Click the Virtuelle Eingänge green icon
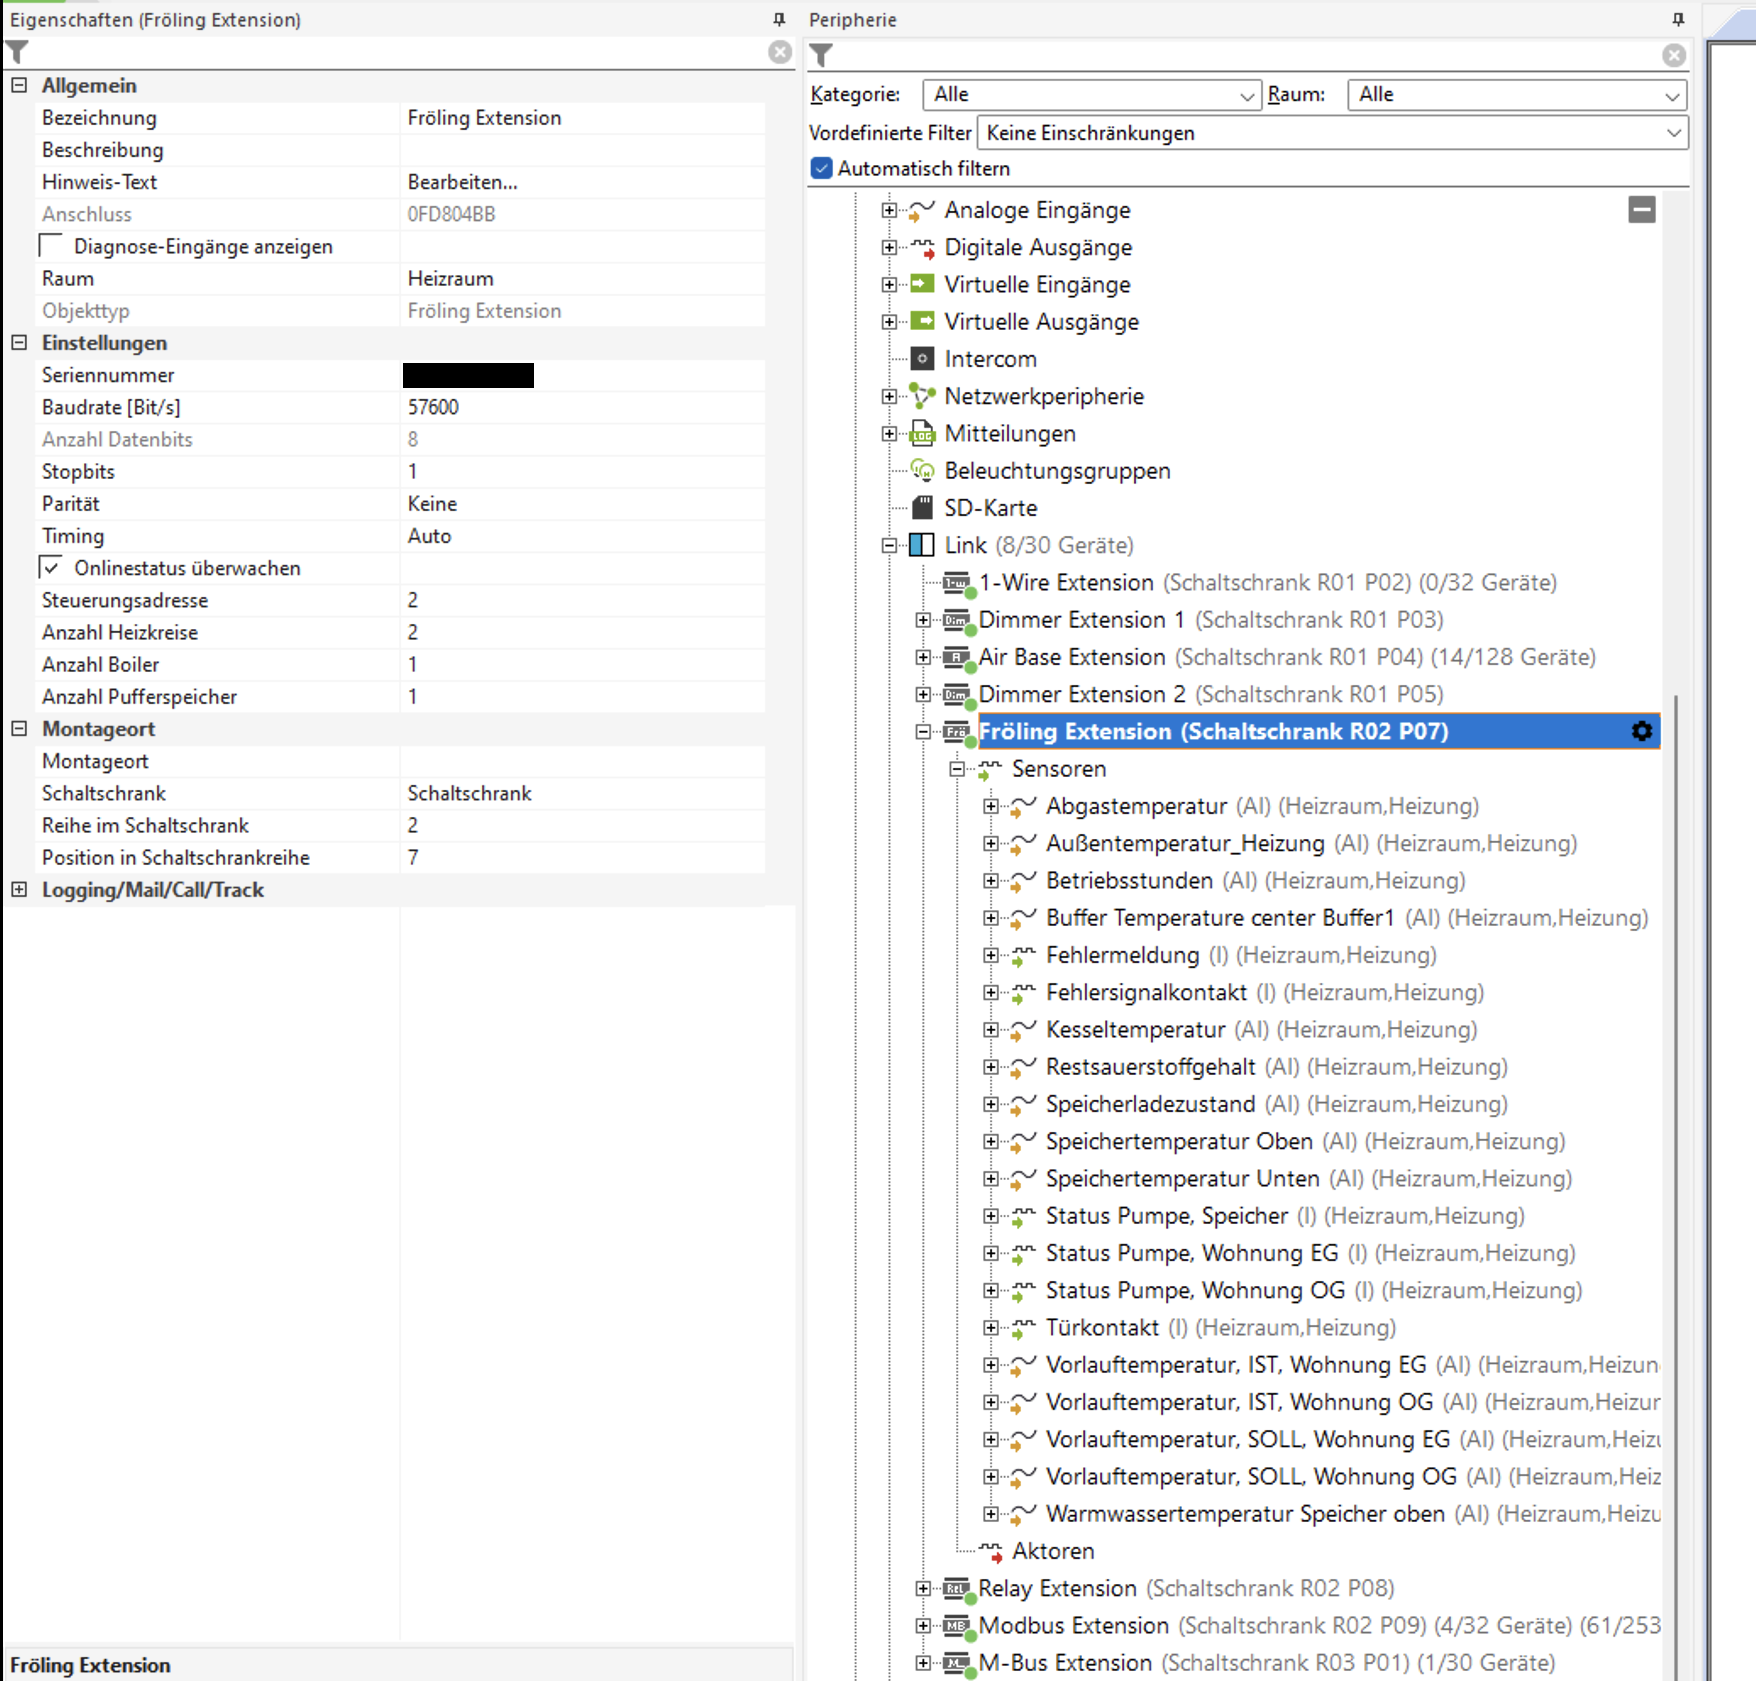Image resolution: width=1756 pixels, height=1681 pixels. (x=921, y=284)
